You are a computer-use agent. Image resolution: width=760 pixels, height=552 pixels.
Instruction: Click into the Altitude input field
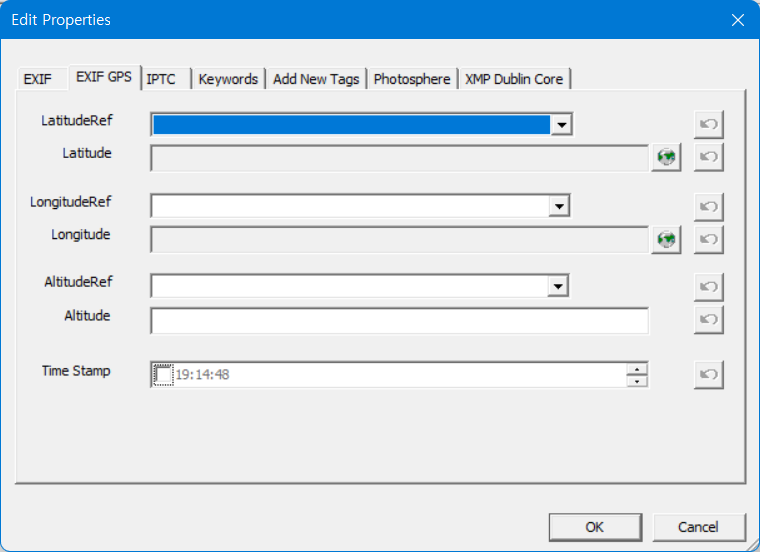(x=399, y=320)
